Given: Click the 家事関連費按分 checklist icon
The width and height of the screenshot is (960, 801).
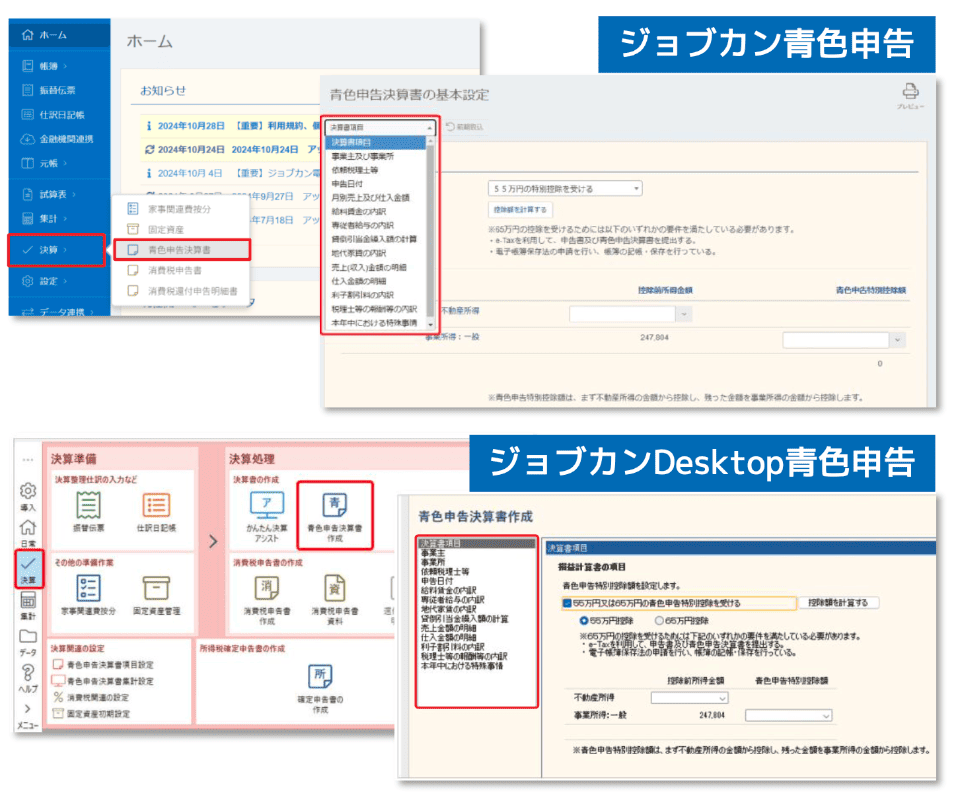Looking at the screenshot, I should click(x=89, y=588).
